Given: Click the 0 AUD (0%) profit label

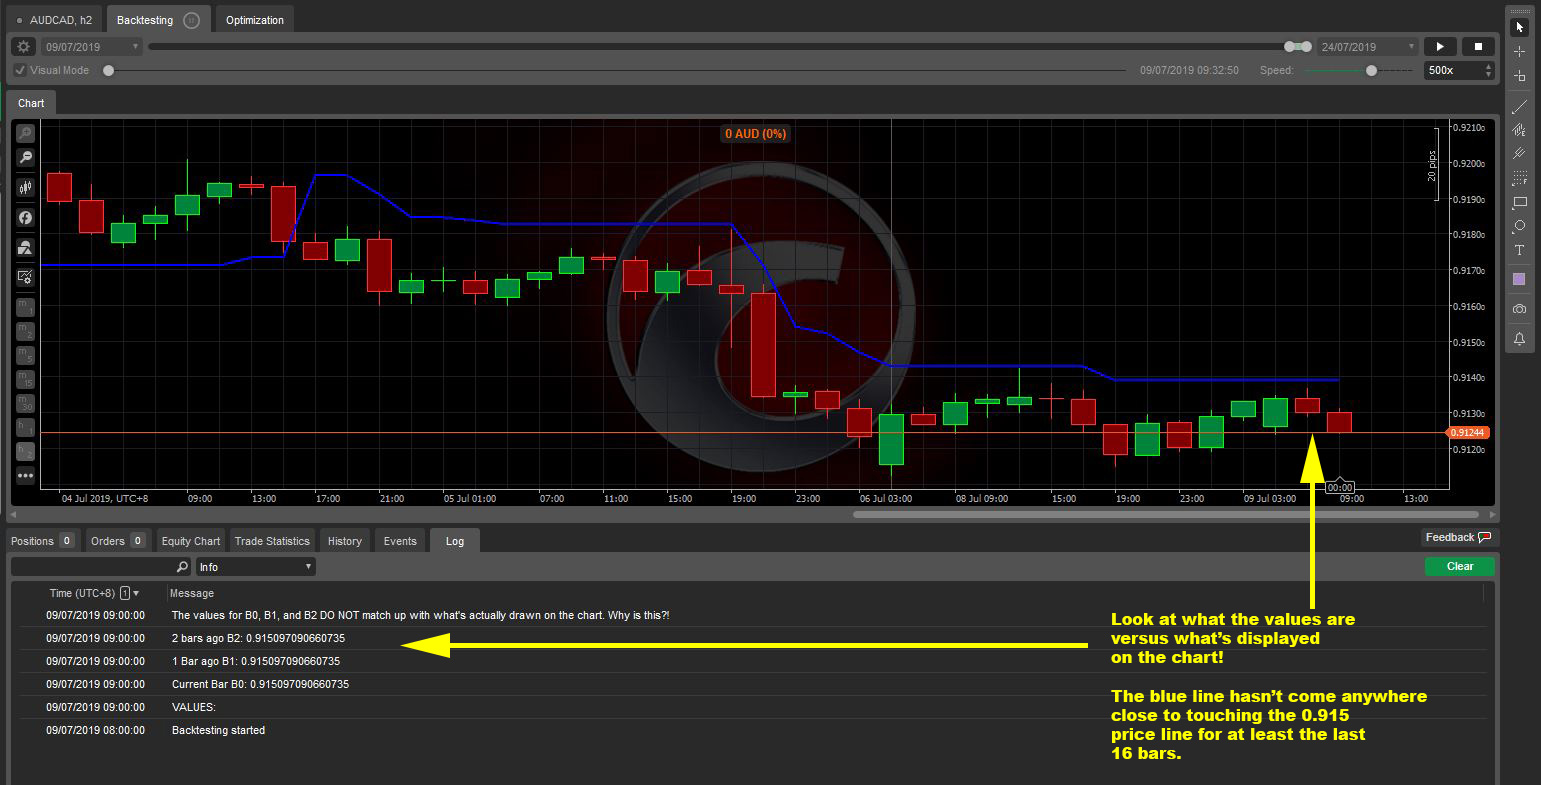Looking at the screenshot, I should coord(755,134).
